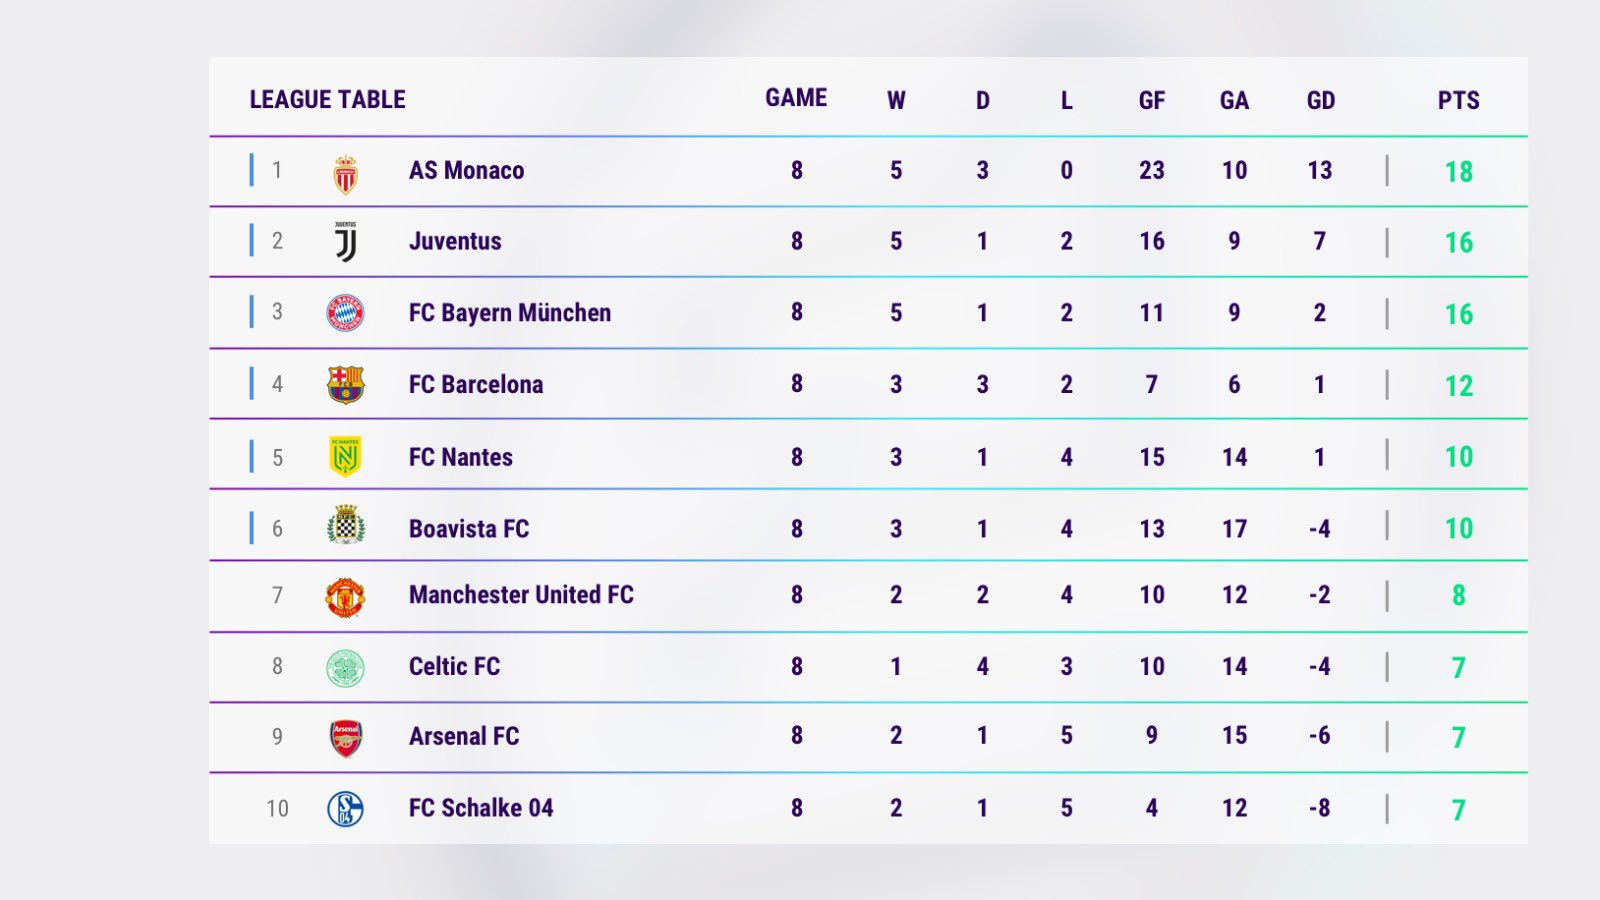Viewport: 1600px width, 900px height.
Task: Sort by the PTS column header
Action: [x=1458, y=100]
